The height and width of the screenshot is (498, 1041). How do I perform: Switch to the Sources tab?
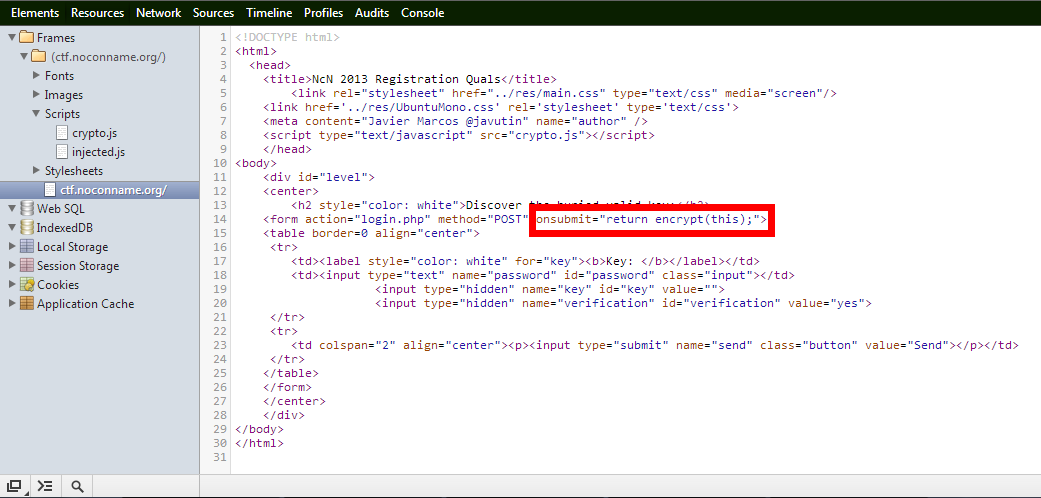pyautogui.click(x=213, y=13)
